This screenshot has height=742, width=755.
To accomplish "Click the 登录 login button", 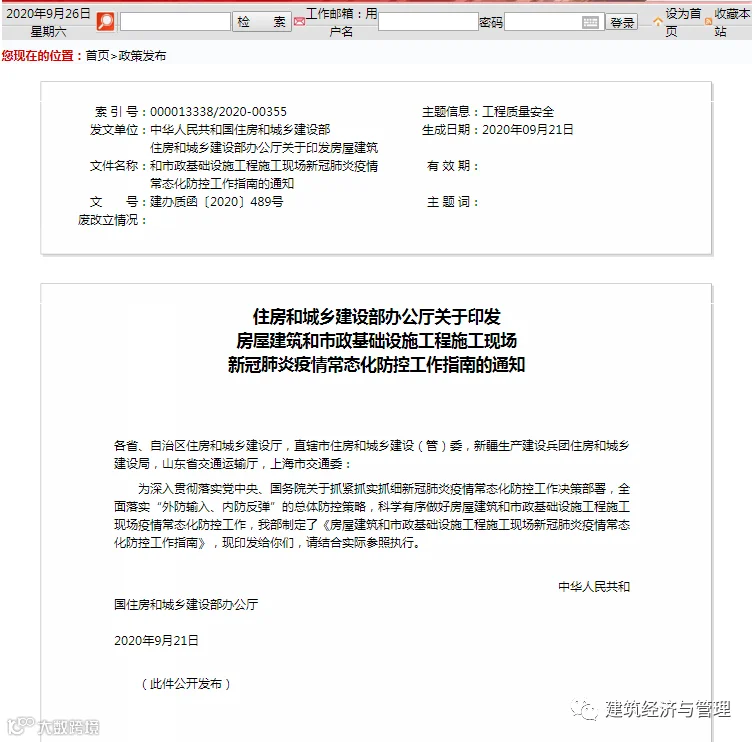I will pyautogui.click(x=622, y=22).
